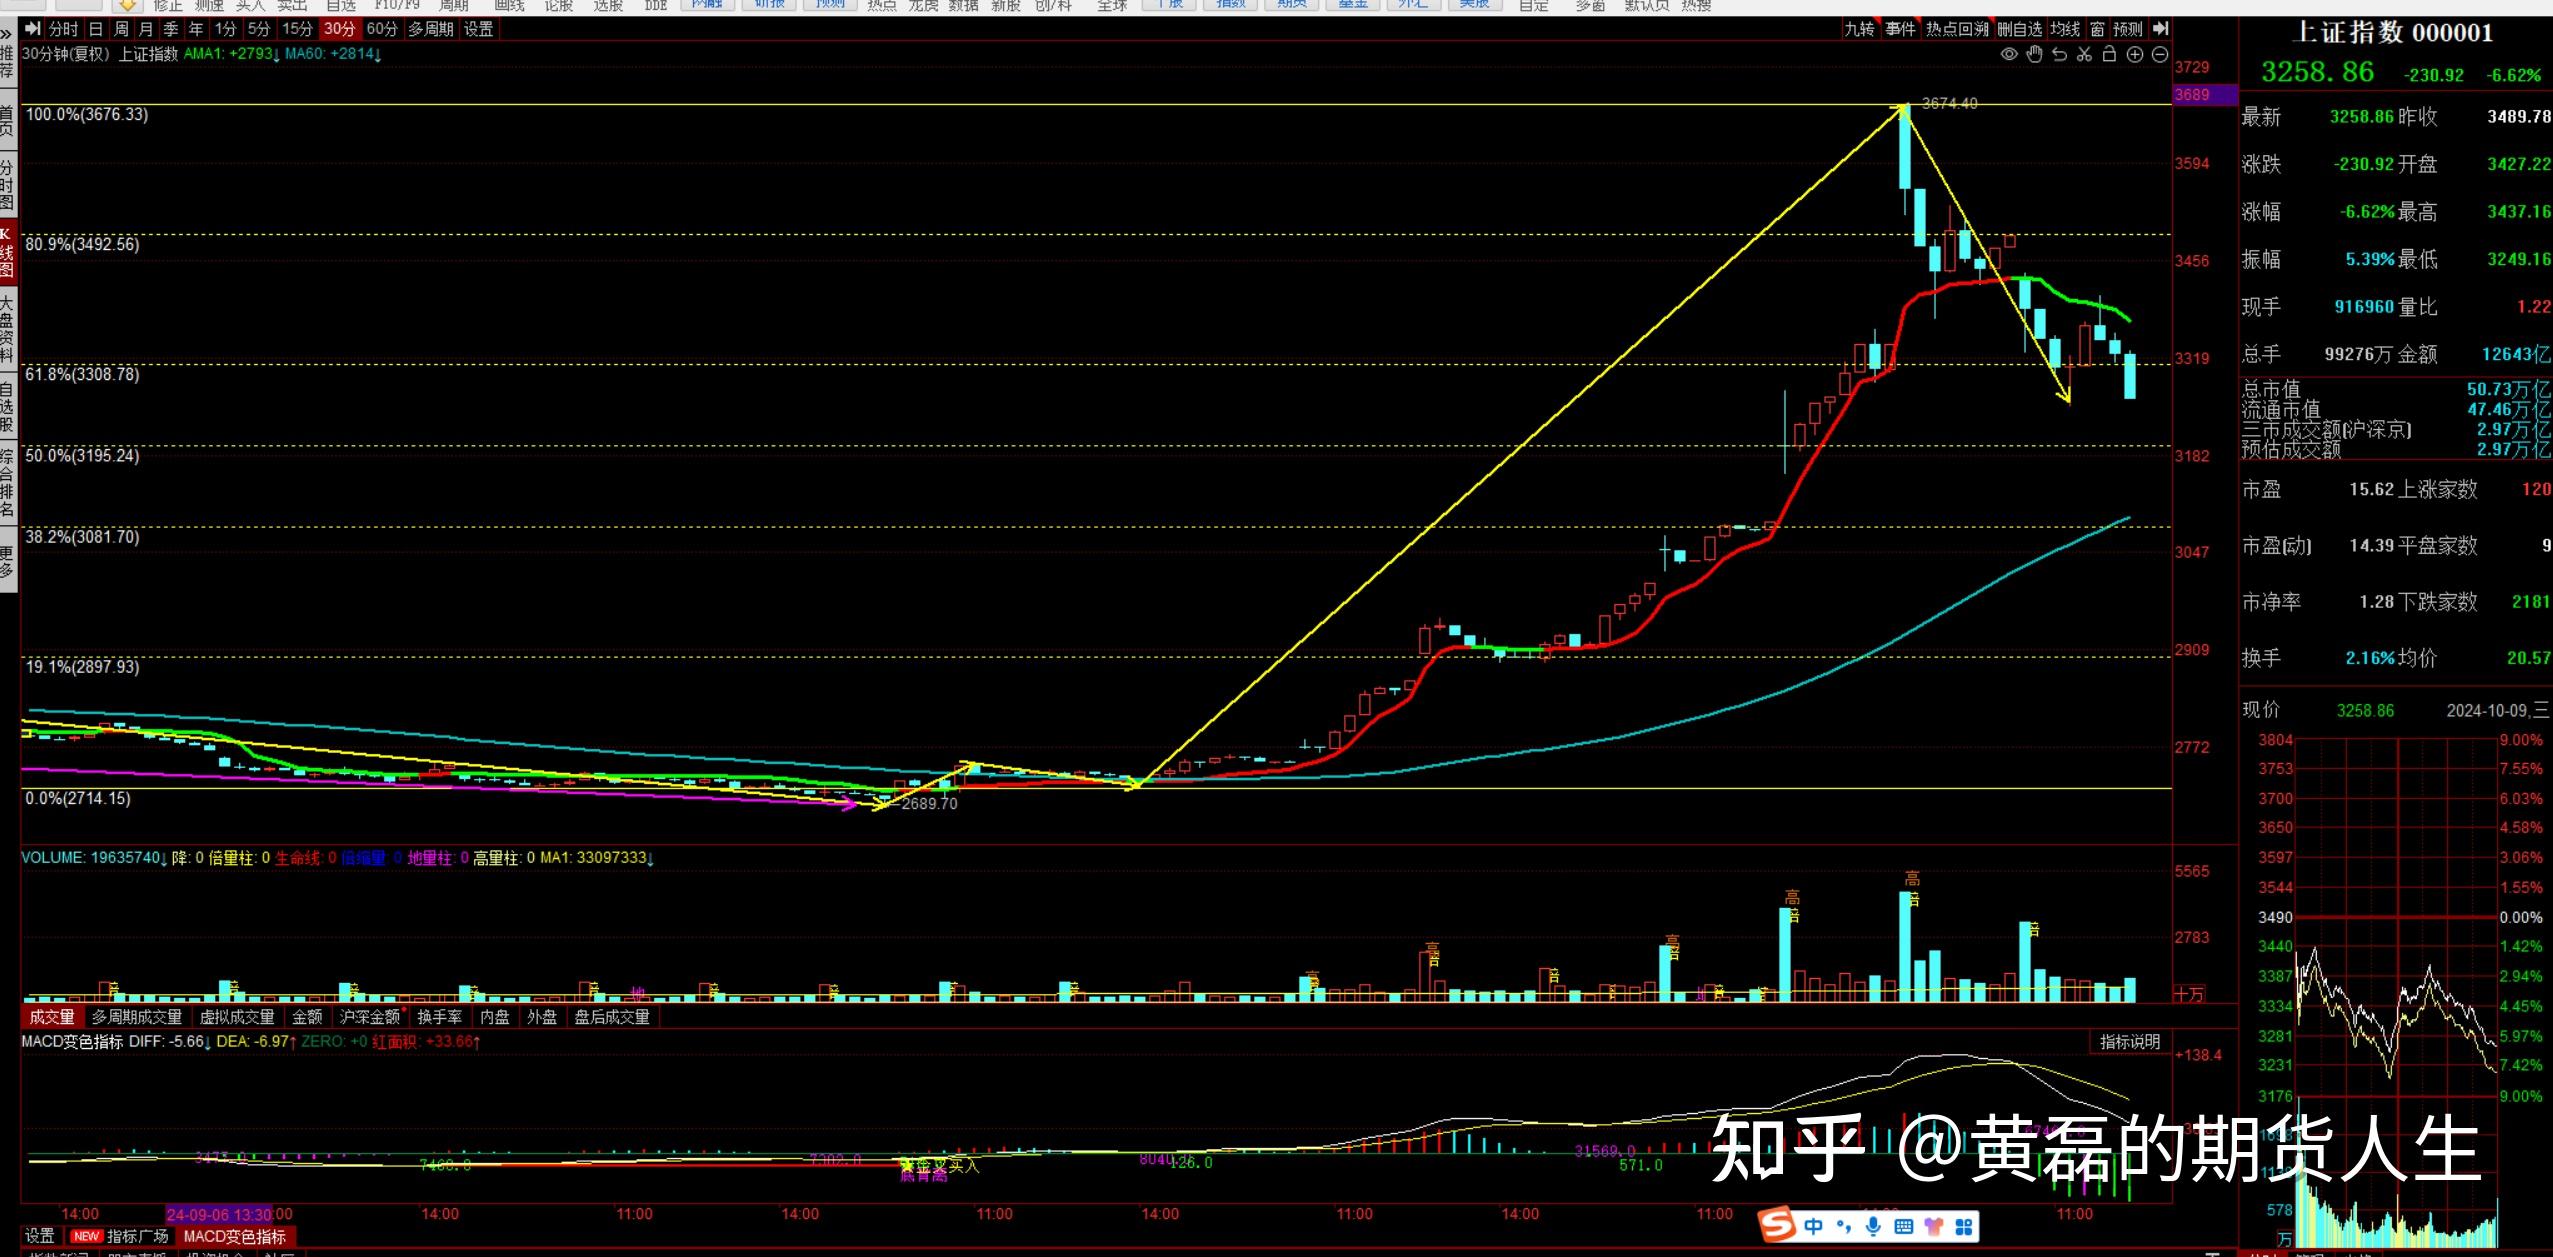
Task: Click the arrow icon right of 预测
Action: click(x=2161, y=29)
